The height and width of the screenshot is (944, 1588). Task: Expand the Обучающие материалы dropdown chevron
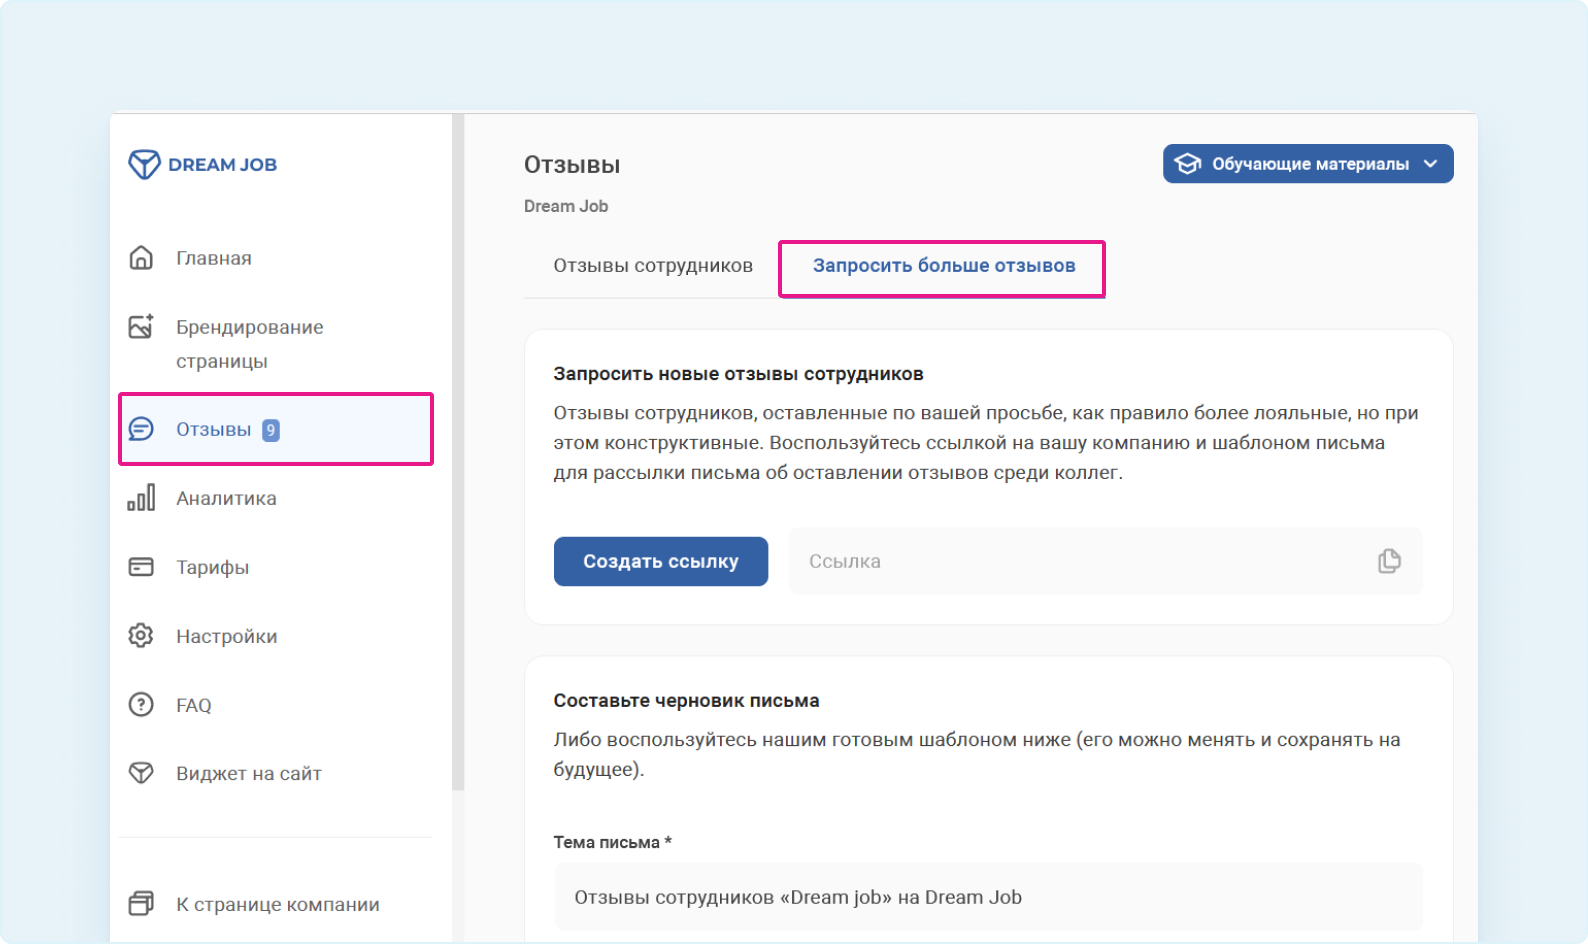pos(1431,164)
